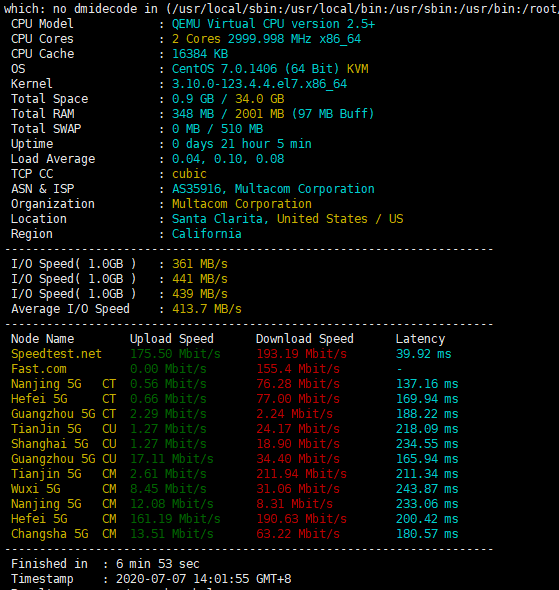Image resolution: width=559 pixels, height=590 pixels.
Task: Click the Download Speed column header
Action: [305, 339]
